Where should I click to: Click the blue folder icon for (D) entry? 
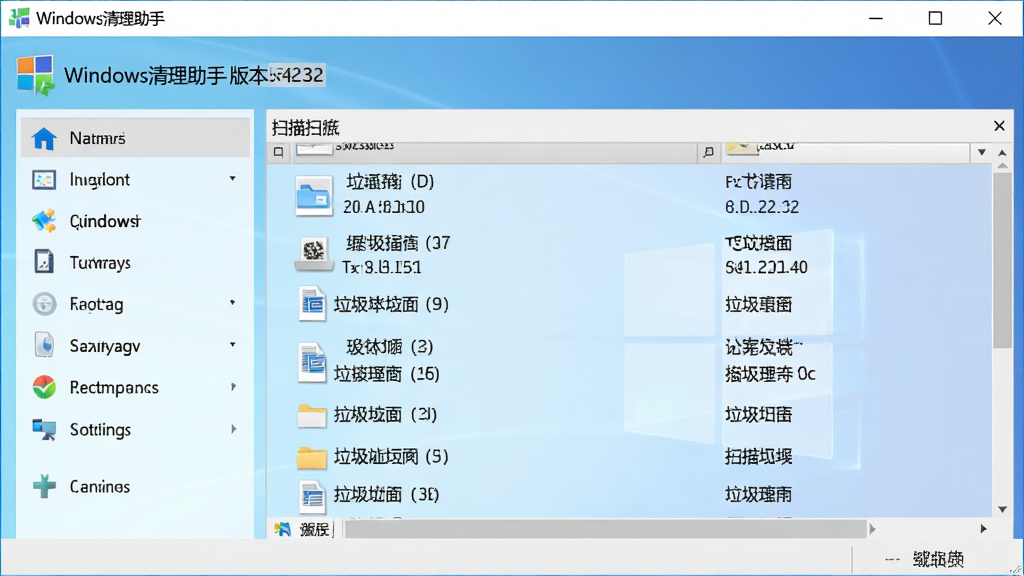[313, 195]
